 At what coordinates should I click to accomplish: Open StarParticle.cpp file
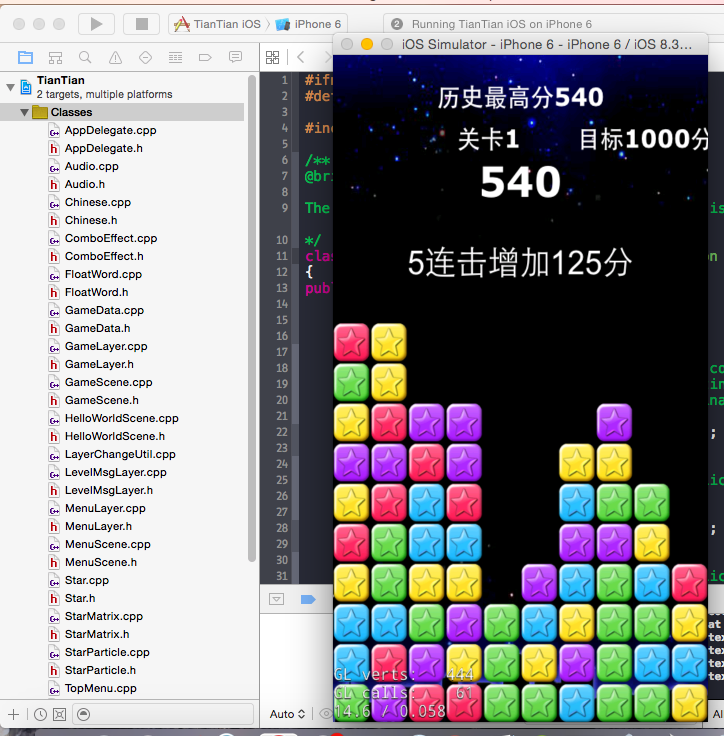pos(107,652)
